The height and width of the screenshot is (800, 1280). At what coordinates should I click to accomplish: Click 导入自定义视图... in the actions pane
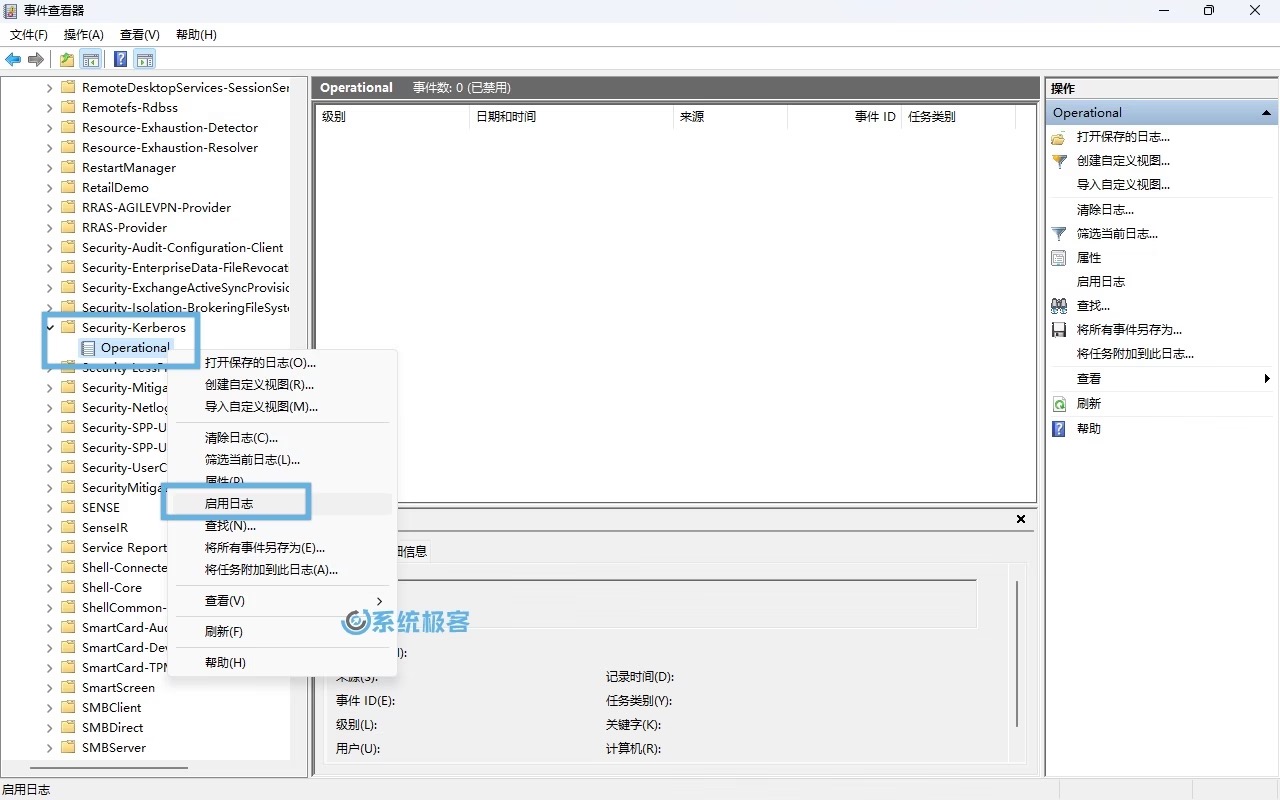click(1123, 185)
